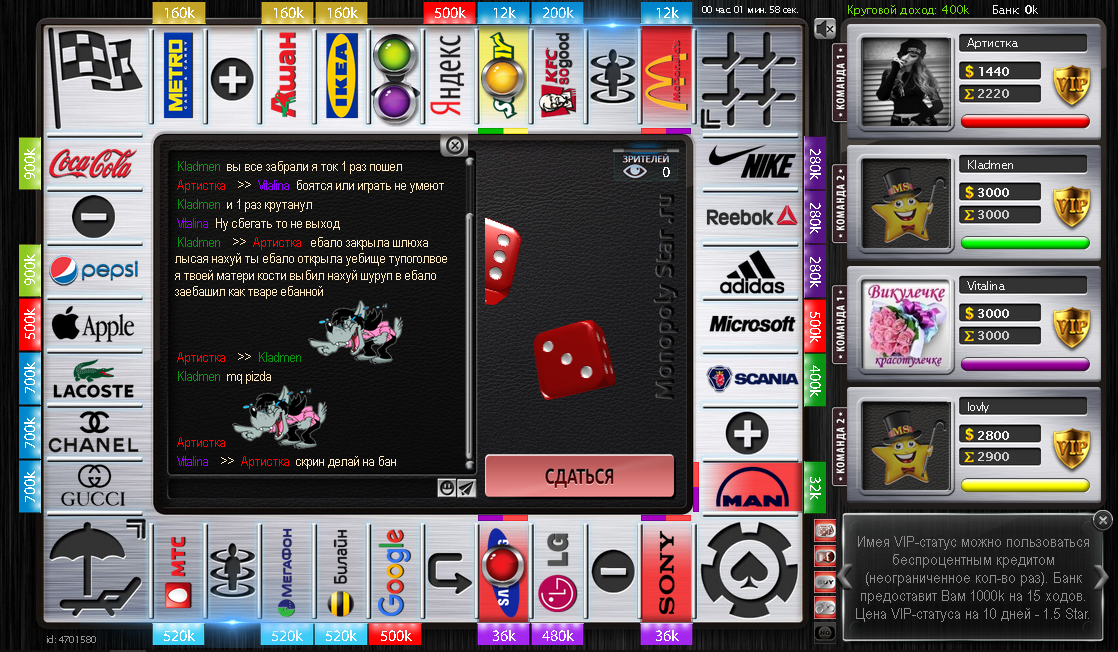Click Артистка's VIP shield badge

[x=1071, y=86]
